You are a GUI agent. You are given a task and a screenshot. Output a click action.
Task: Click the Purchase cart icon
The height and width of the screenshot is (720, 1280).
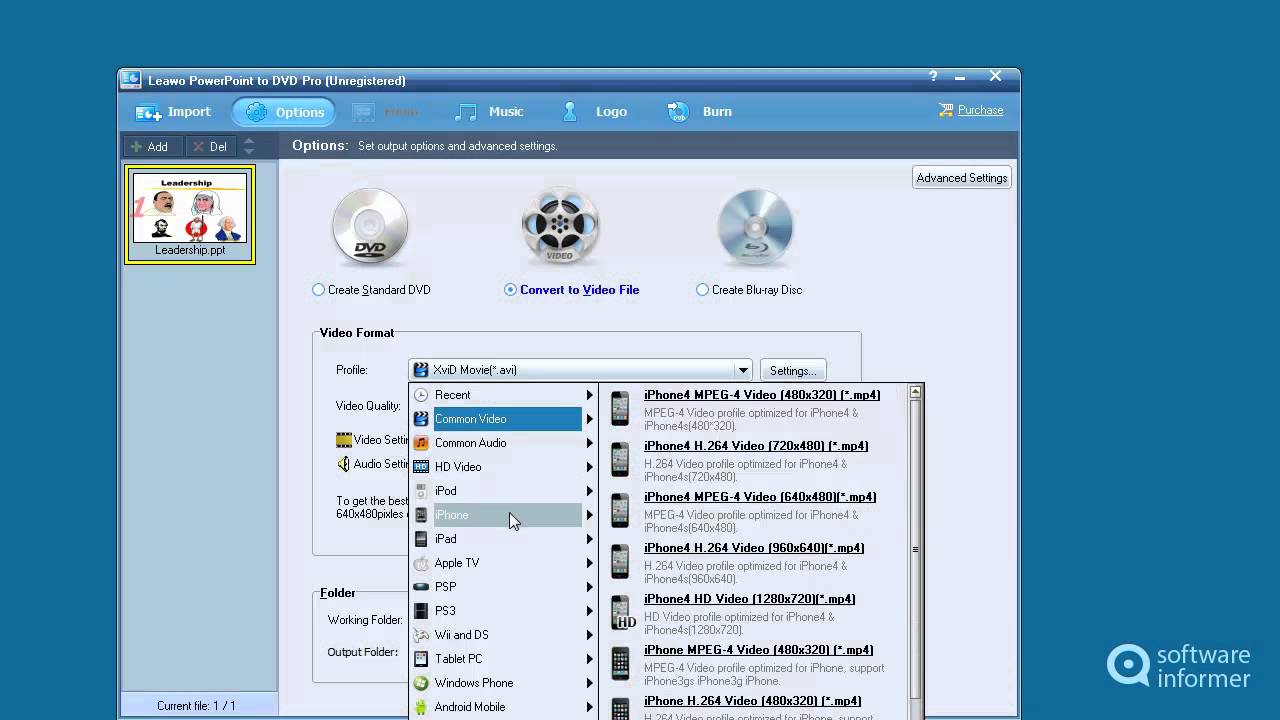coord(946,110)
